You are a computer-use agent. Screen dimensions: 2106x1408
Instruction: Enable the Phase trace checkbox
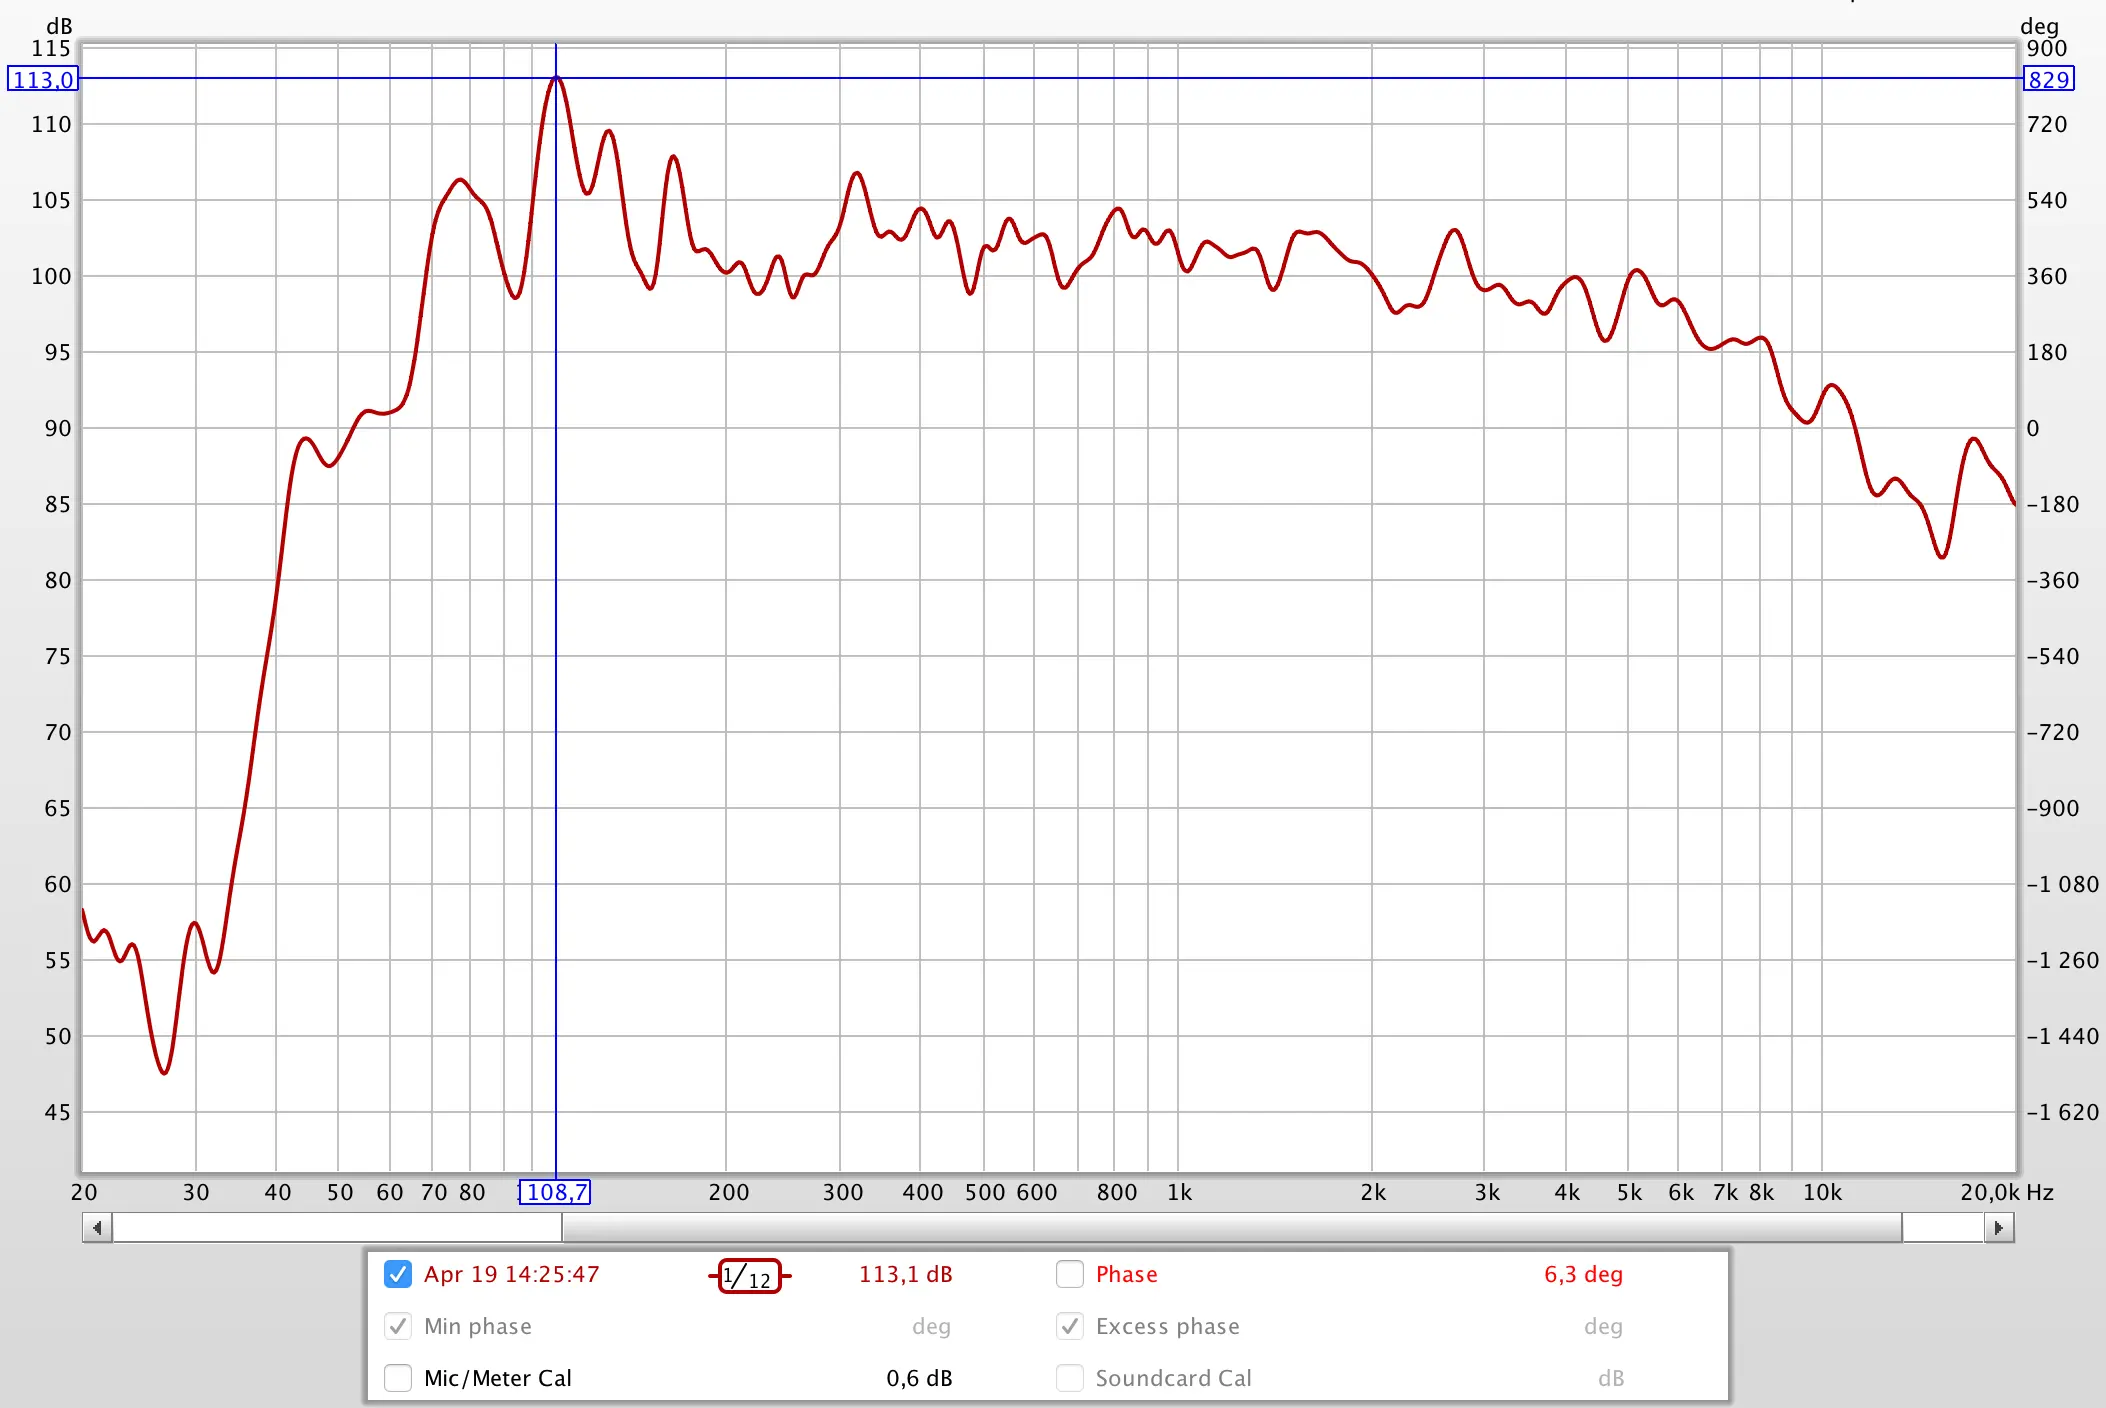[1070, 1274]
